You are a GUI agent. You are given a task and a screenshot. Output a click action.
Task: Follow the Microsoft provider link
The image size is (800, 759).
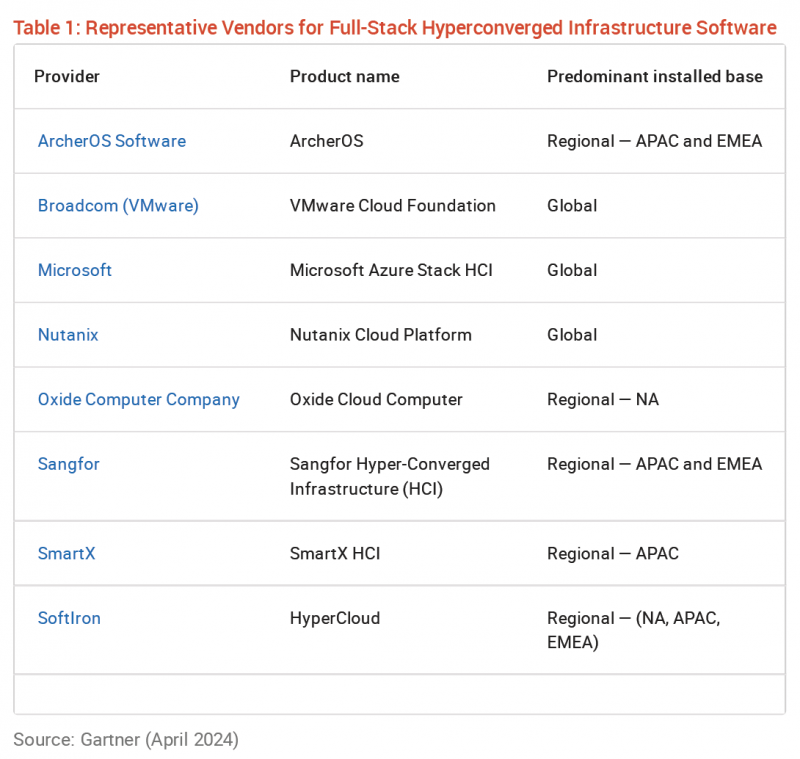(75, 270)
